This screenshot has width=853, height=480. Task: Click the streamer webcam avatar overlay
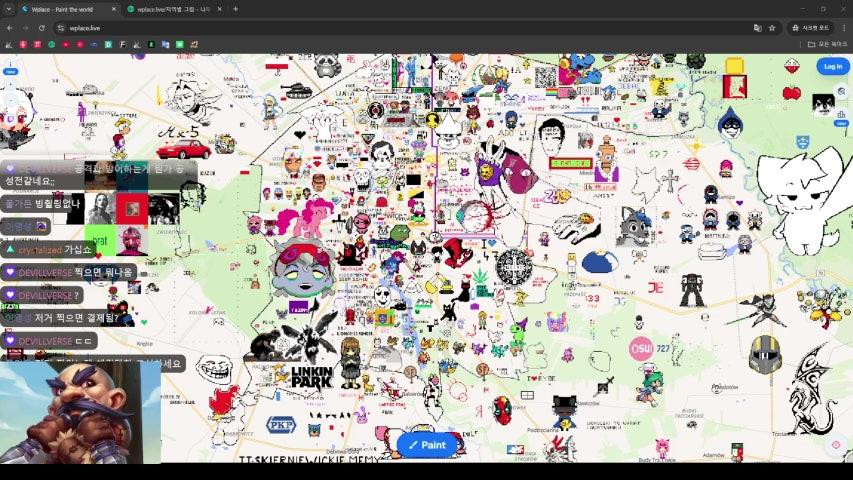click(x=81, y=413)
